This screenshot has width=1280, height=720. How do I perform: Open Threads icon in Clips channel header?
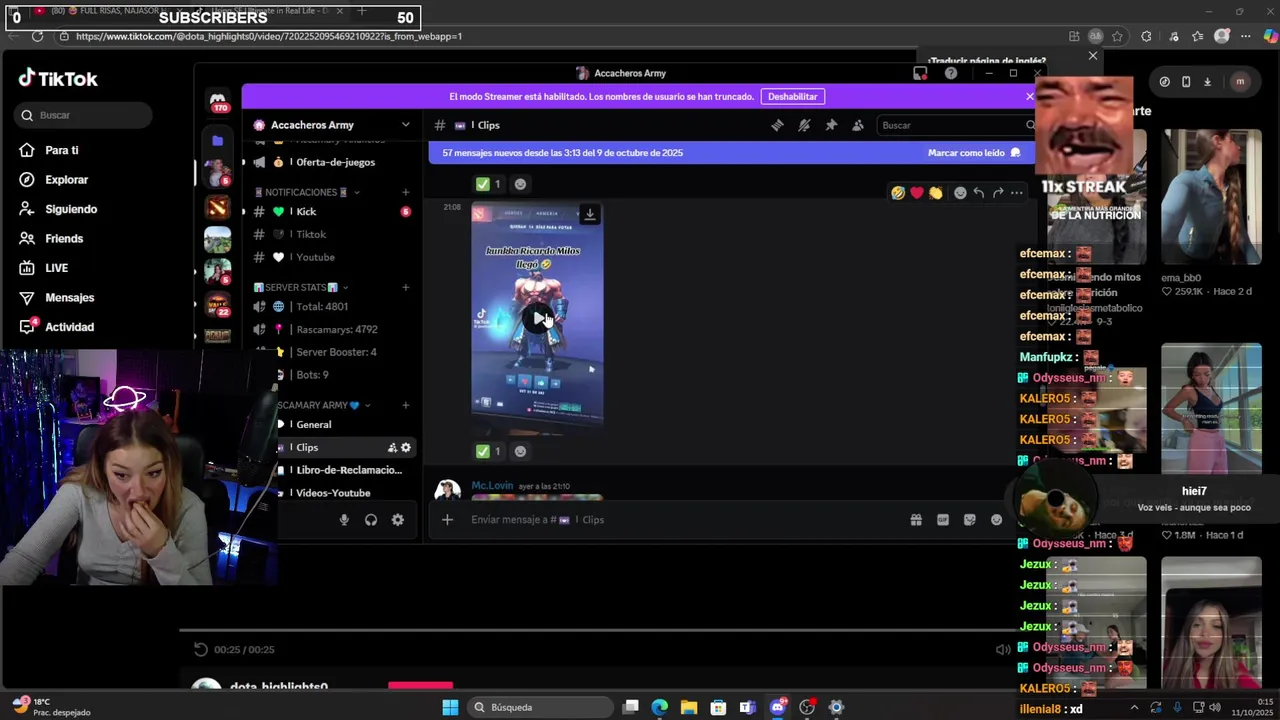777,125
